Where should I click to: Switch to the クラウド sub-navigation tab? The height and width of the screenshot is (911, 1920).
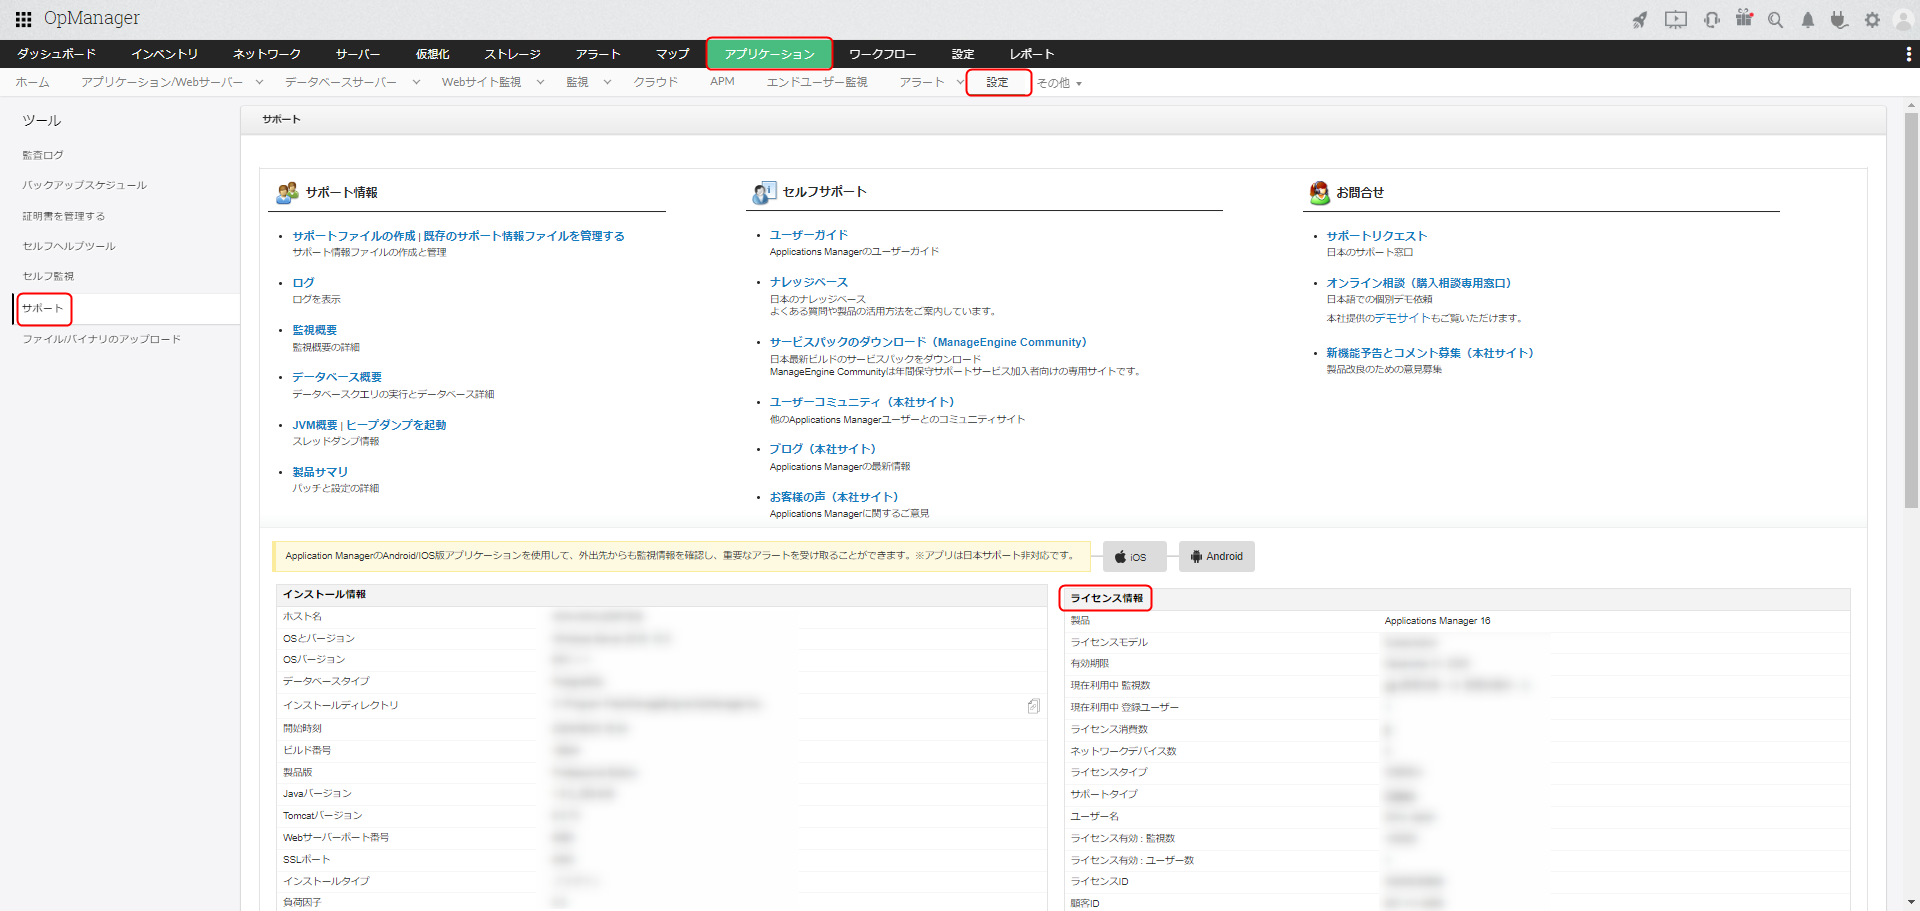[656, 82]
